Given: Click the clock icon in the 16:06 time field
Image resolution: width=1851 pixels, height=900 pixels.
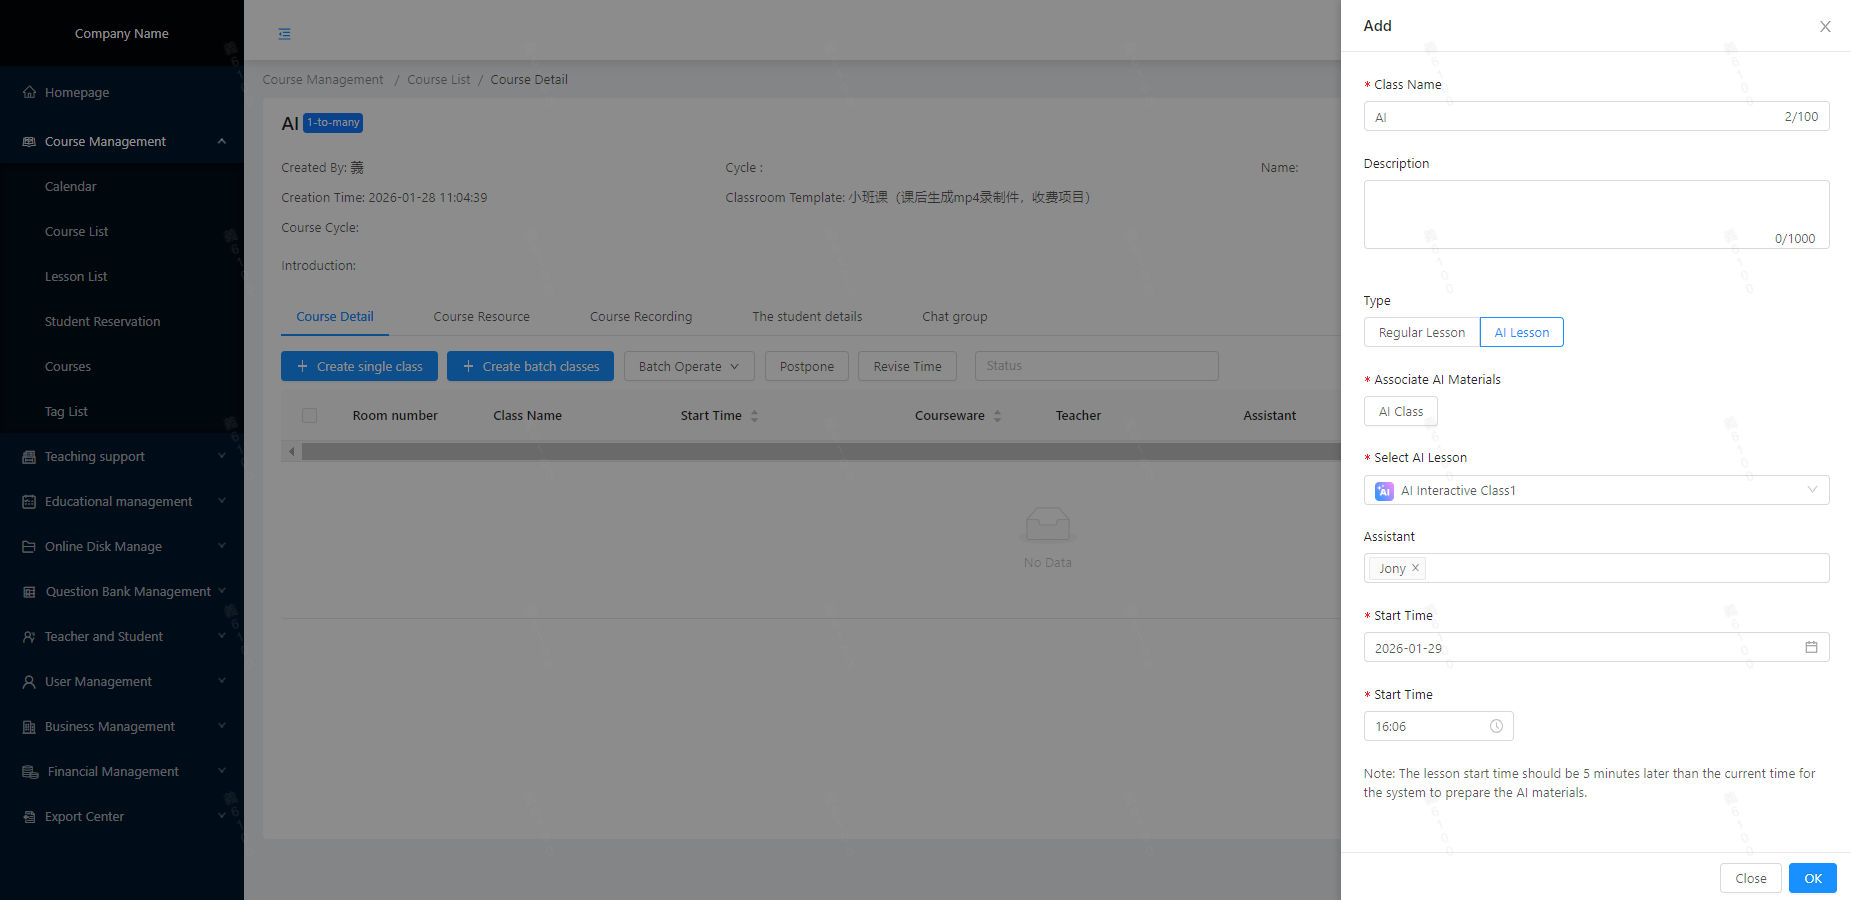Looking at the screenshot, I should click(x=1496, y=726).
